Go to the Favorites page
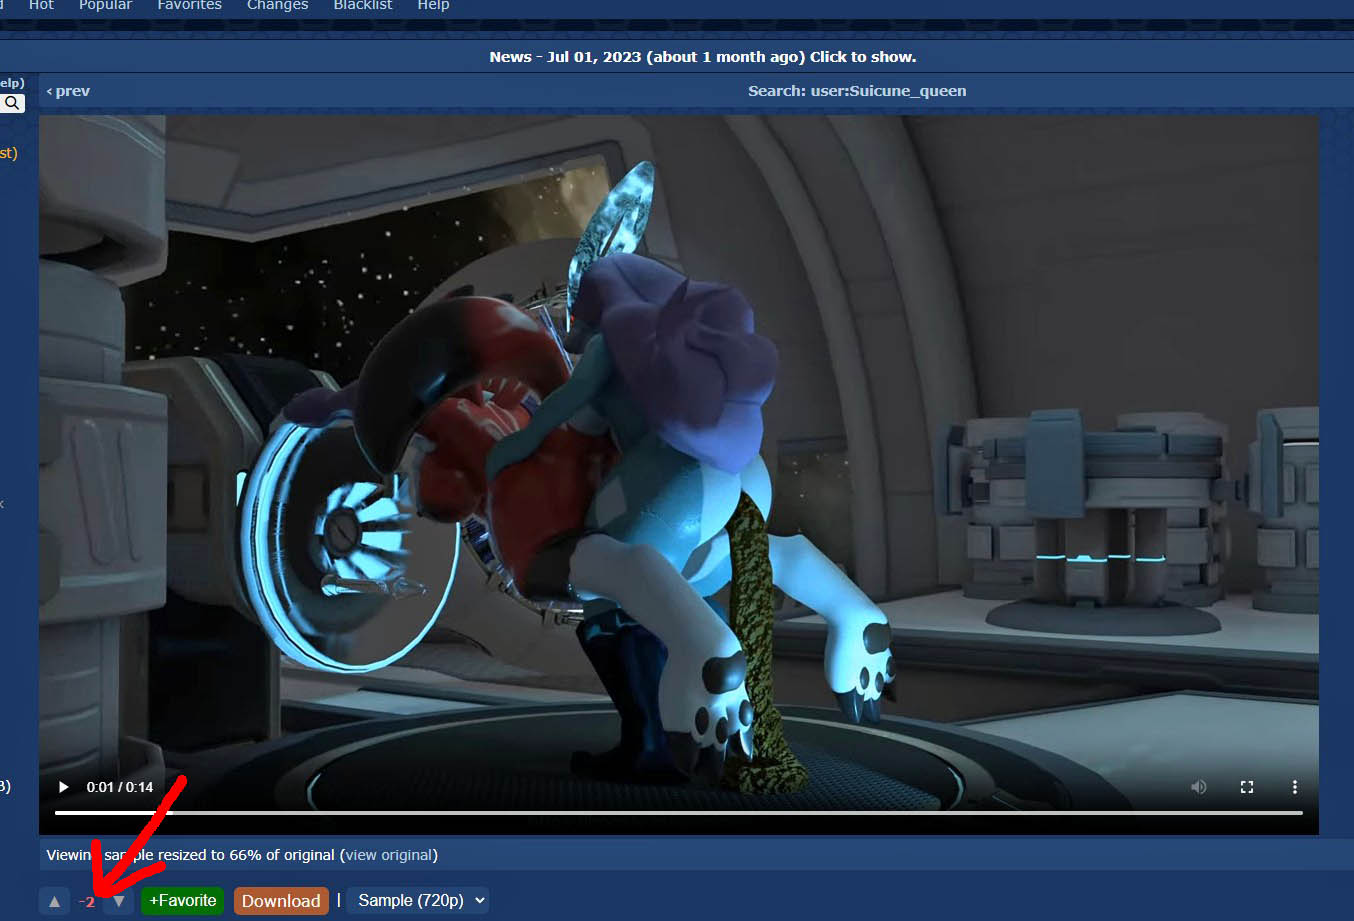The width and height of the screenshot is (1354, 921). (x=189, y=5)
